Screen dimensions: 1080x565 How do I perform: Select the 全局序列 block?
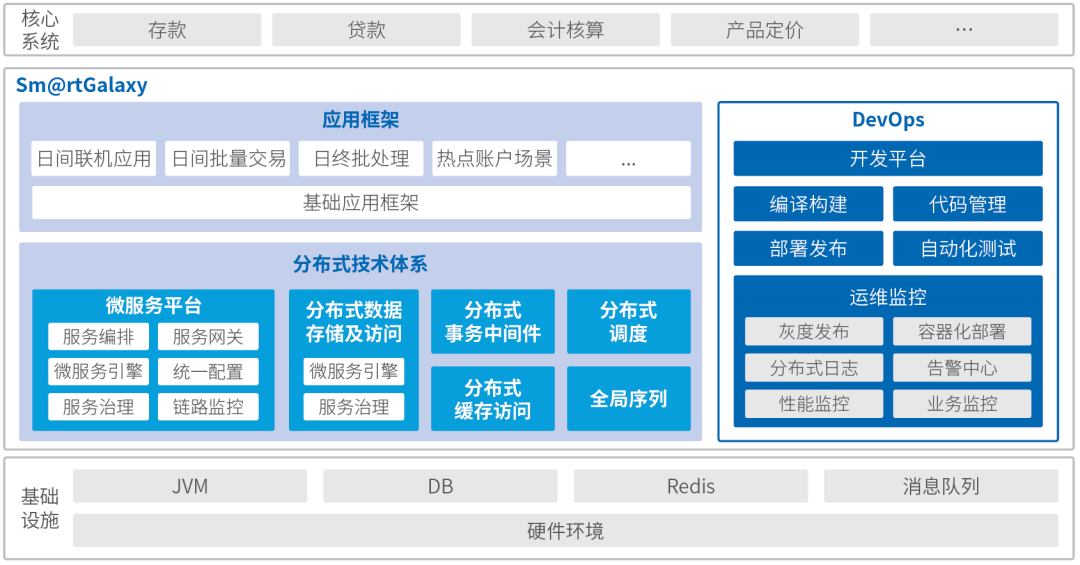tap(628, 399)
